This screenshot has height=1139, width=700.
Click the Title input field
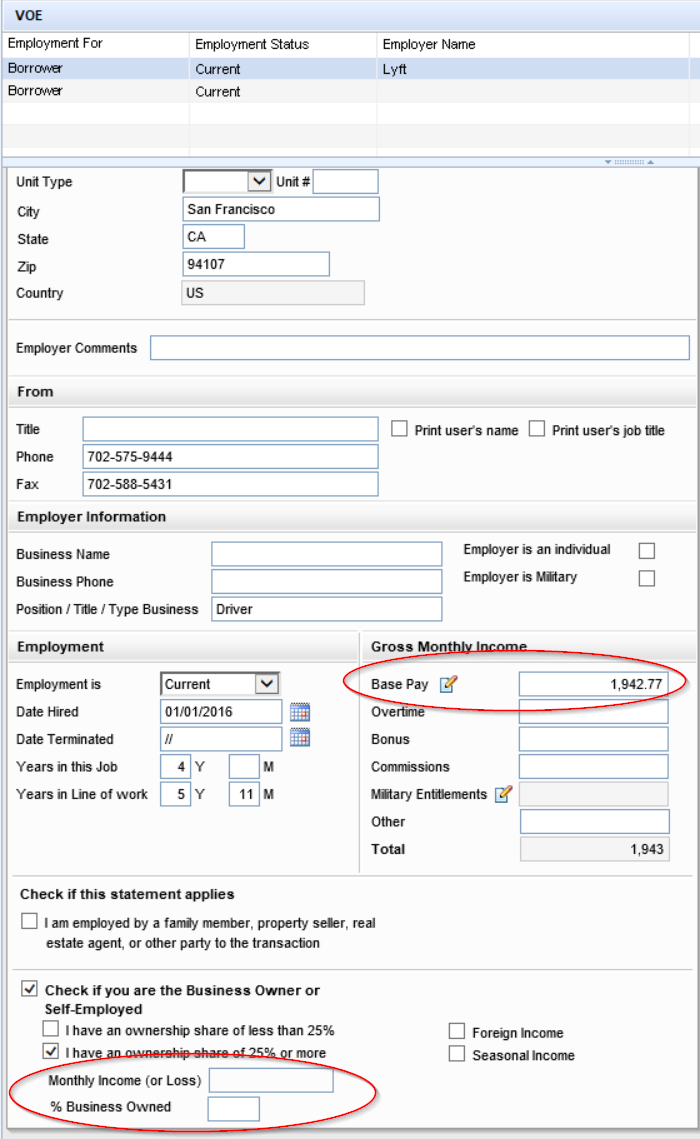coord(230,429)
